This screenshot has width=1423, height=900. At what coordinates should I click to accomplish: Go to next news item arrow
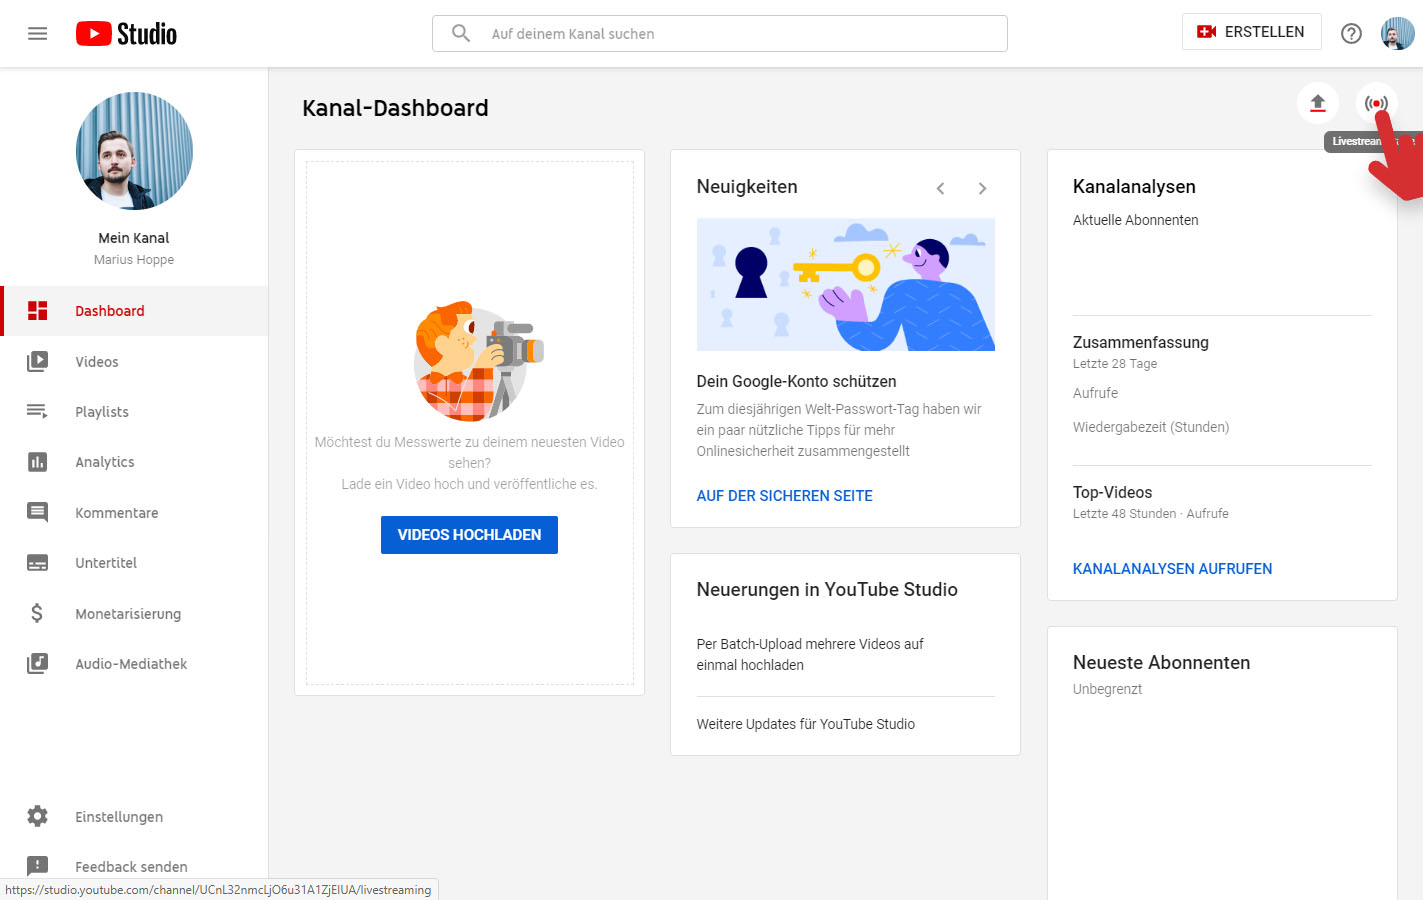pyautogui.click(x=982, y=188)
